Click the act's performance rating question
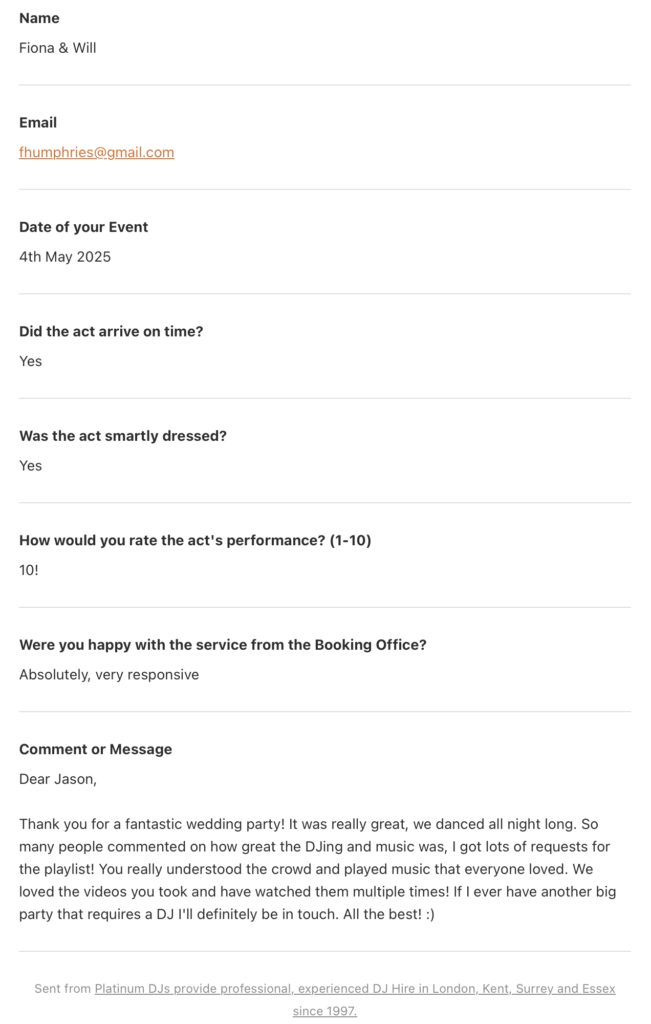This screenshot has width=651, height=1024. pos(195,540)
